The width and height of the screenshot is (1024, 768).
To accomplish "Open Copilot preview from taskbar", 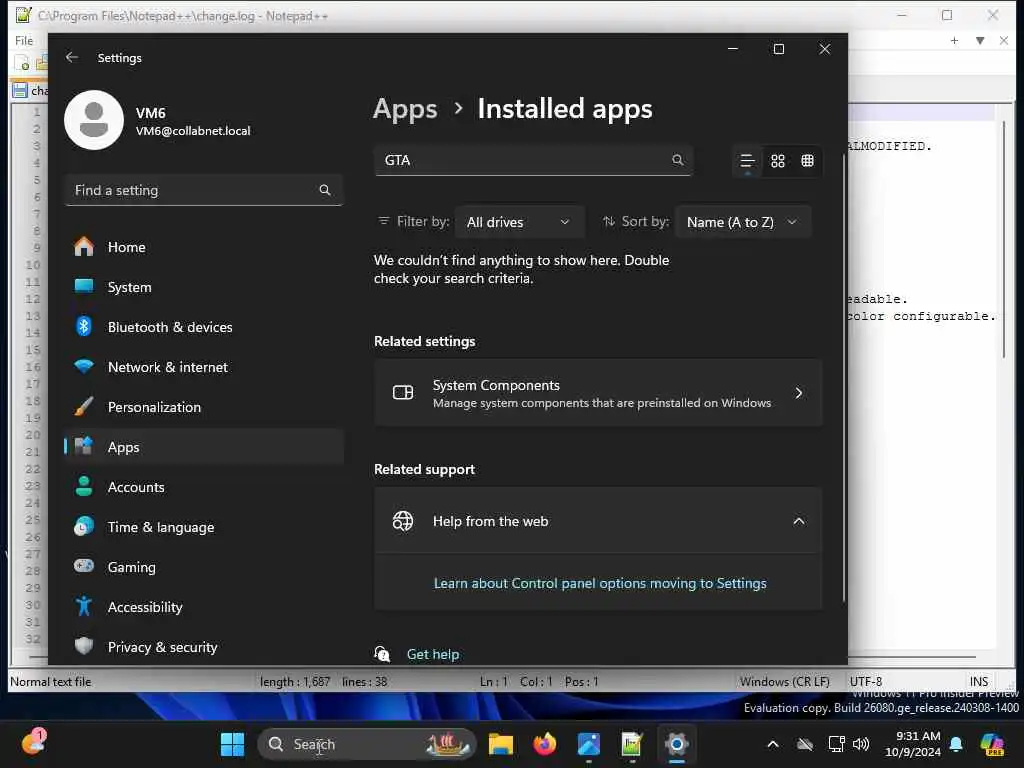I will (x=991, y=744).
